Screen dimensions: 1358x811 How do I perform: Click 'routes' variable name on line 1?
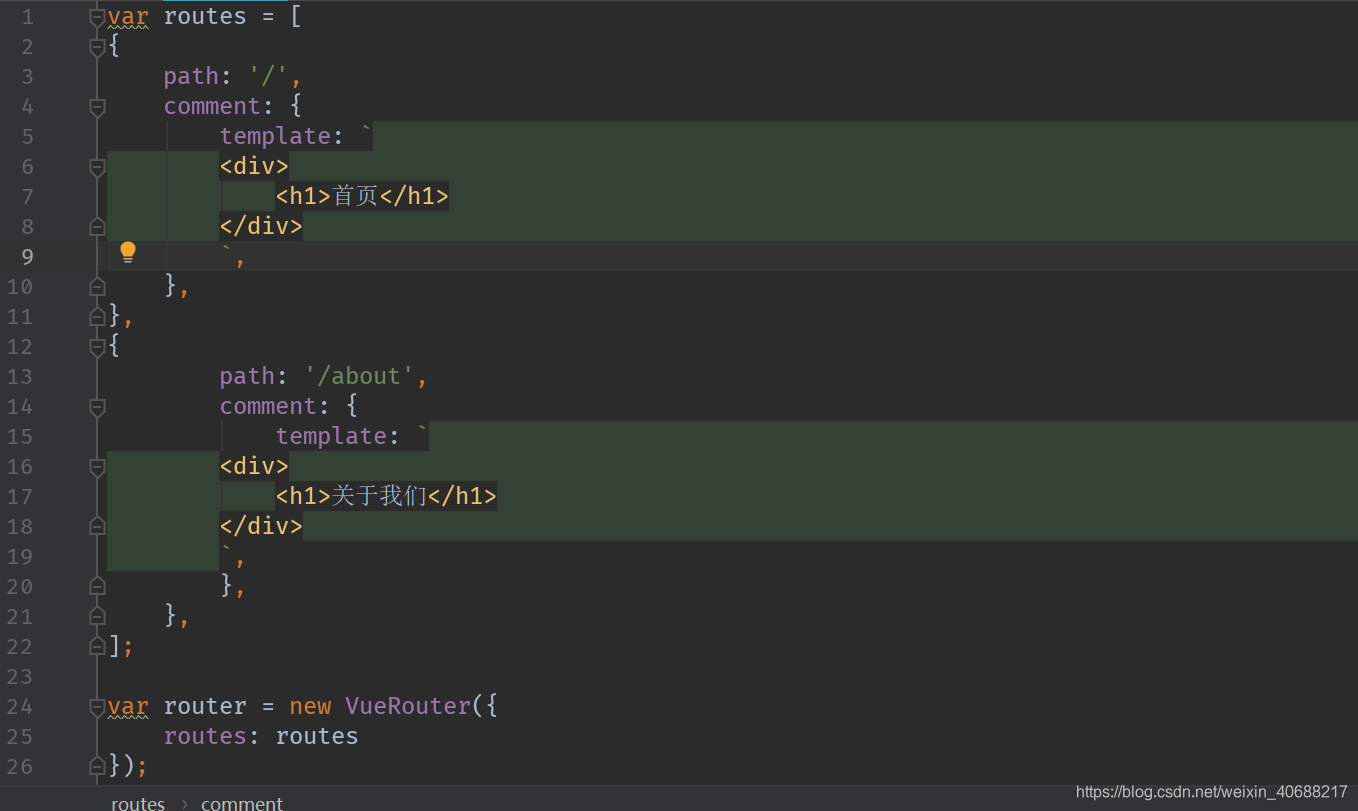(205, 17)
